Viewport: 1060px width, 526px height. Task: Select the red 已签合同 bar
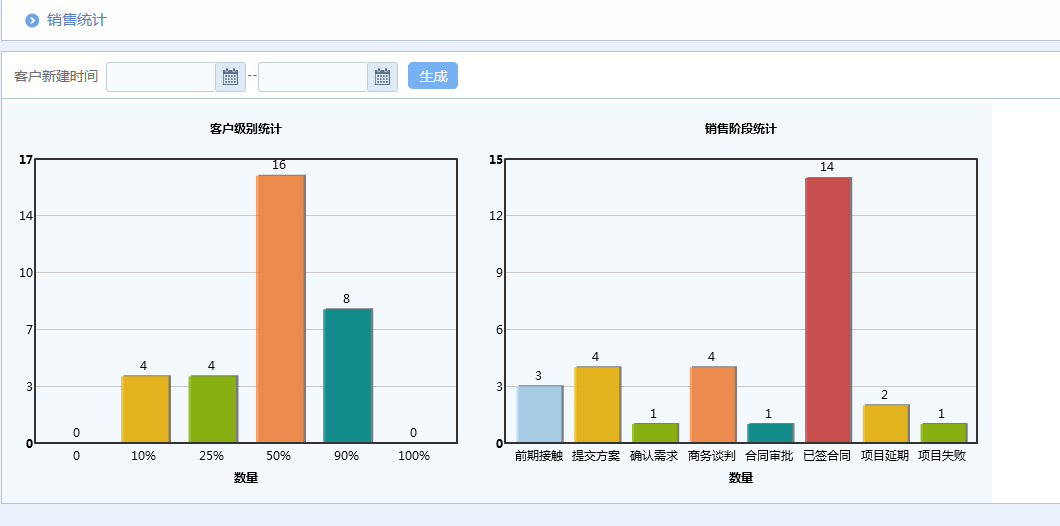tap(828, 310)
